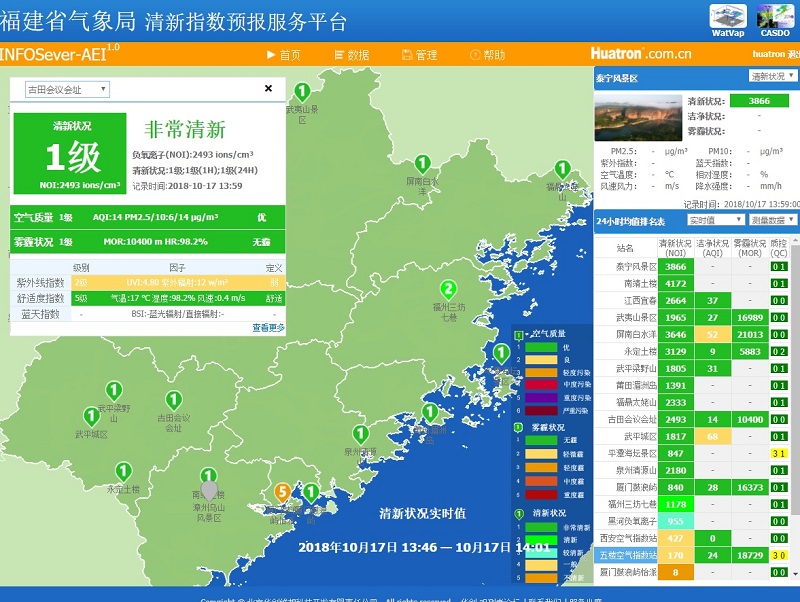This screenshot has height=602, width=800.
Task: Click the 福州三坊七巷 level-2 map marker
Action: [448, 289]
